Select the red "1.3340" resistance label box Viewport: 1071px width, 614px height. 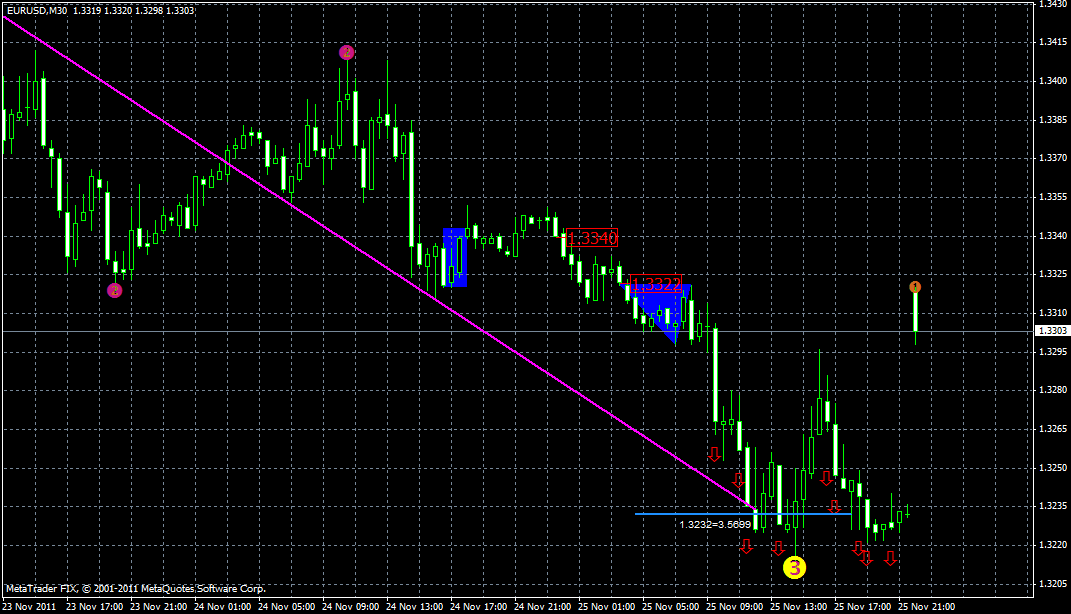pyautogui.click(x=591, y=238)
